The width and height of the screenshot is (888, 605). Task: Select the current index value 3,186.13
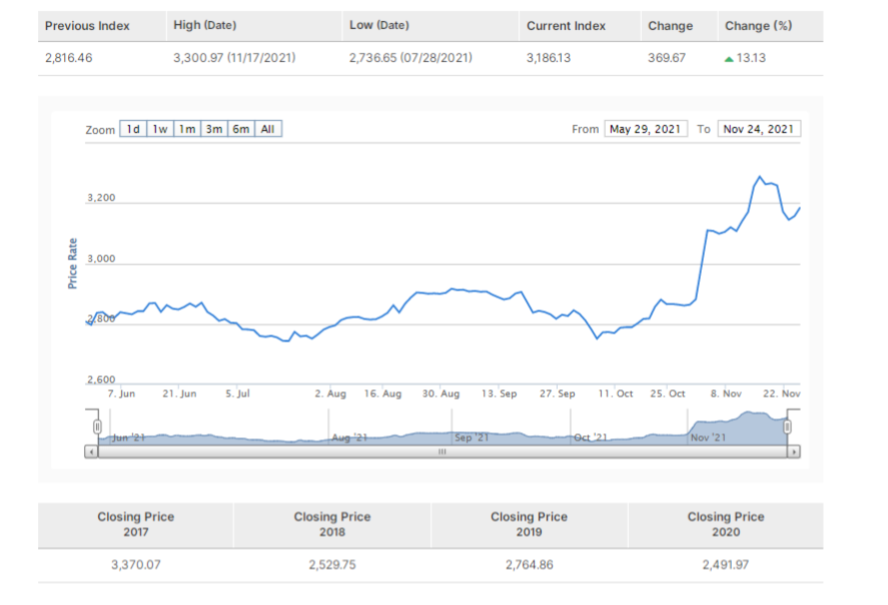click(x=549, y=58)
